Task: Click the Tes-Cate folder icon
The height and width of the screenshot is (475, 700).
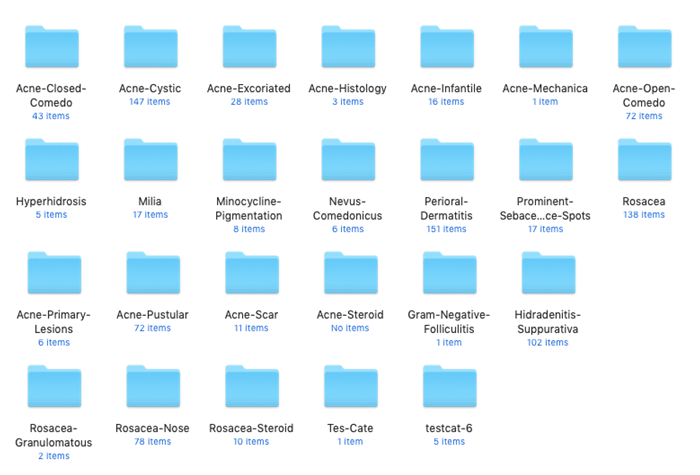Action: (x=350, y=388)
